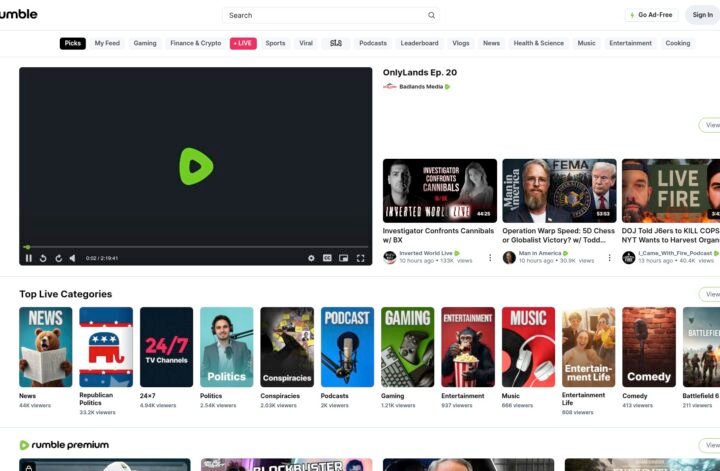Open the Gaming tab
This screenshot has width=720, height=471.
click(x=145, y=43)
